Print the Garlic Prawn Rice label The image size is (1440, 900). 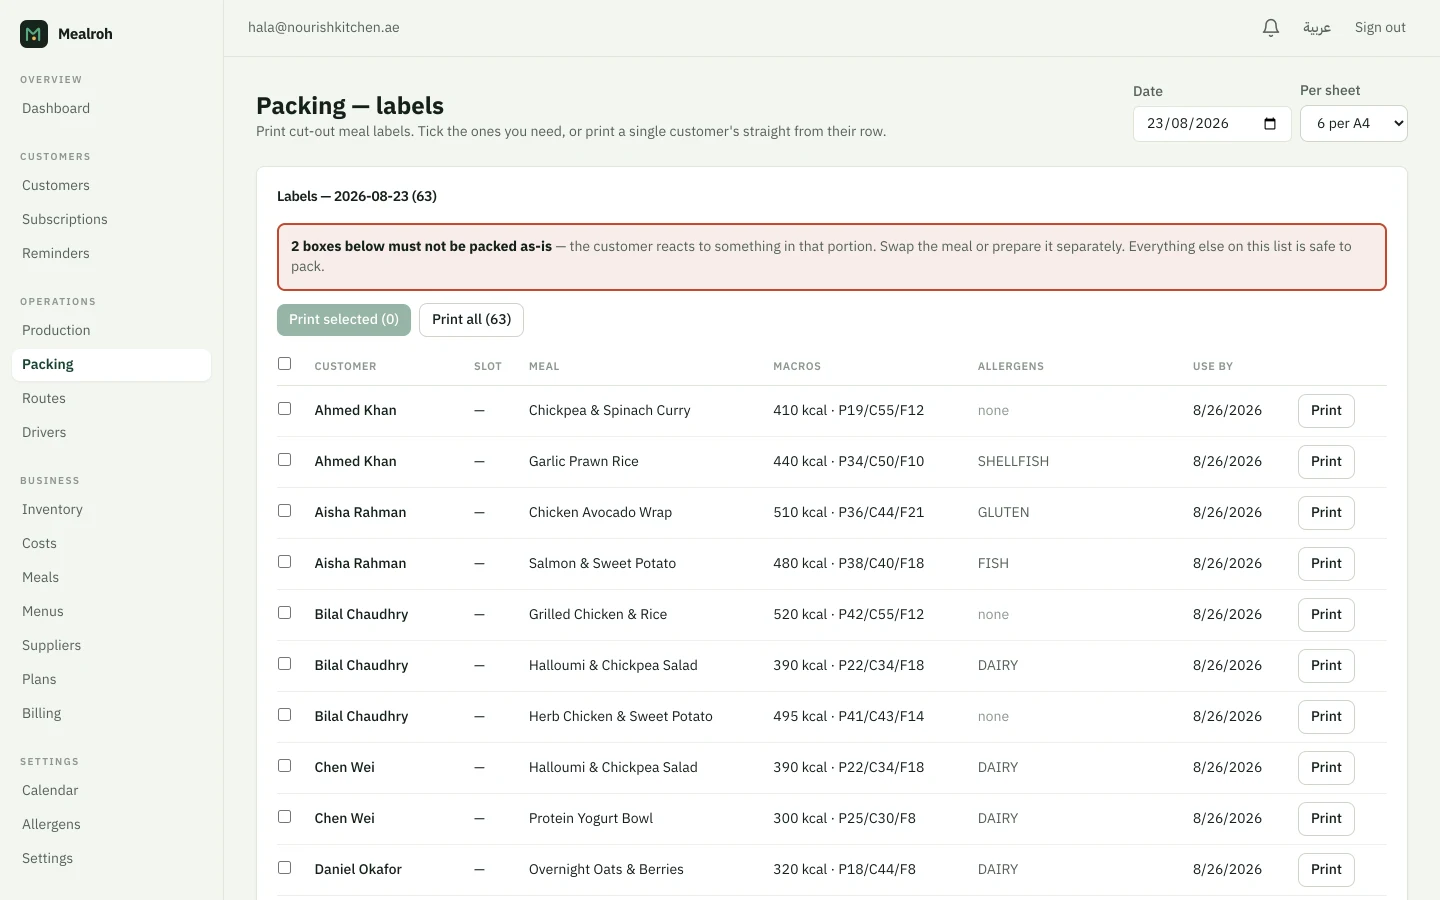point(1326,462)
